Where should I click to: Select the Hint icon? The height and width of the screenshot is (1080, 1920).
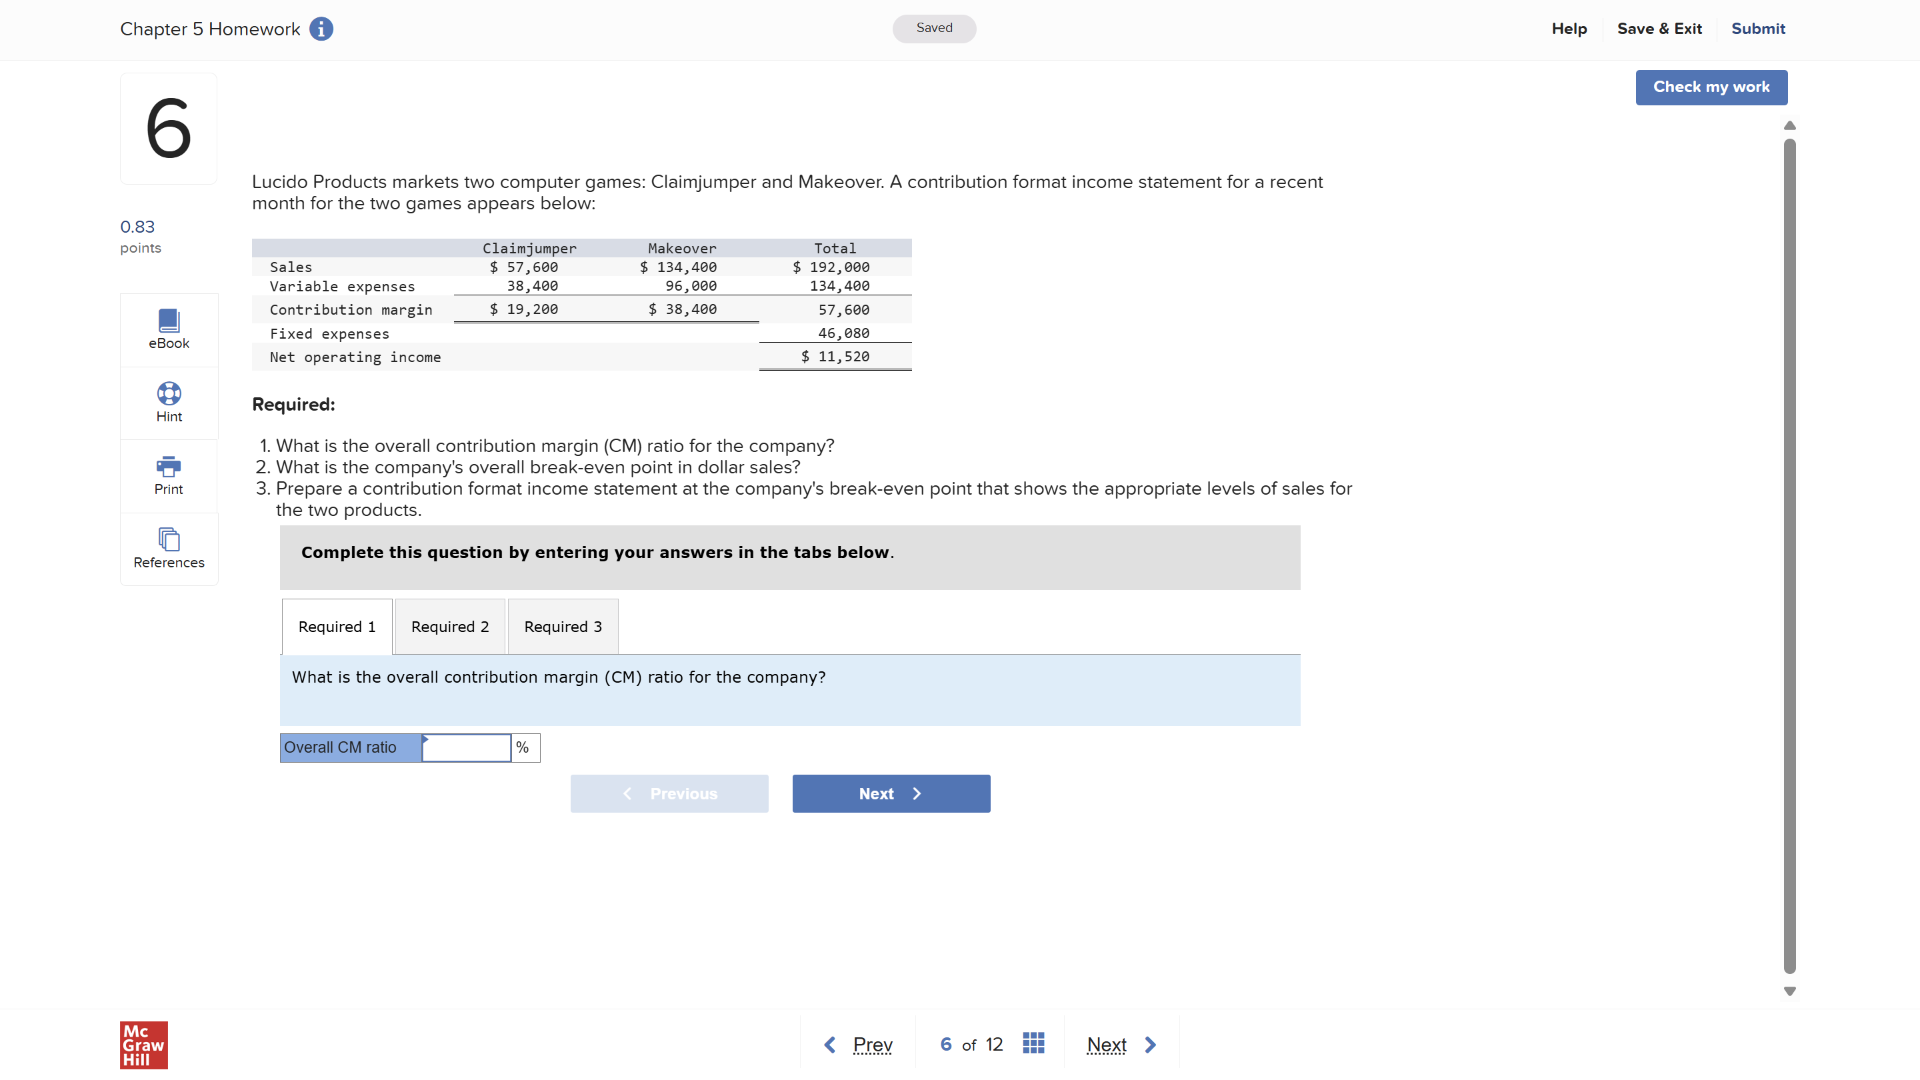pyautogui.click(x=168, y=402)
